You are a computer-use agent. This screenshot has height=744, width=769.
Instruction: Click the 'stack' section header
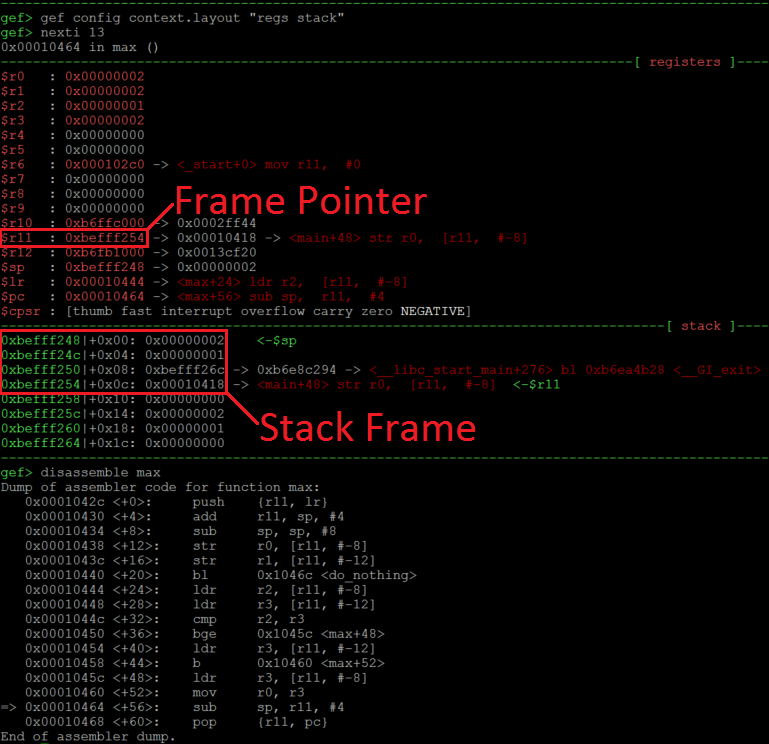[x=700, y=326]
